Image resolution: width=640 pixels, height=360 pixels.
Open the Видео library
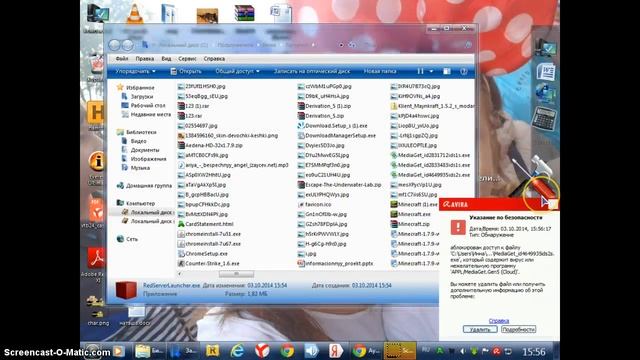coord(134,141)
